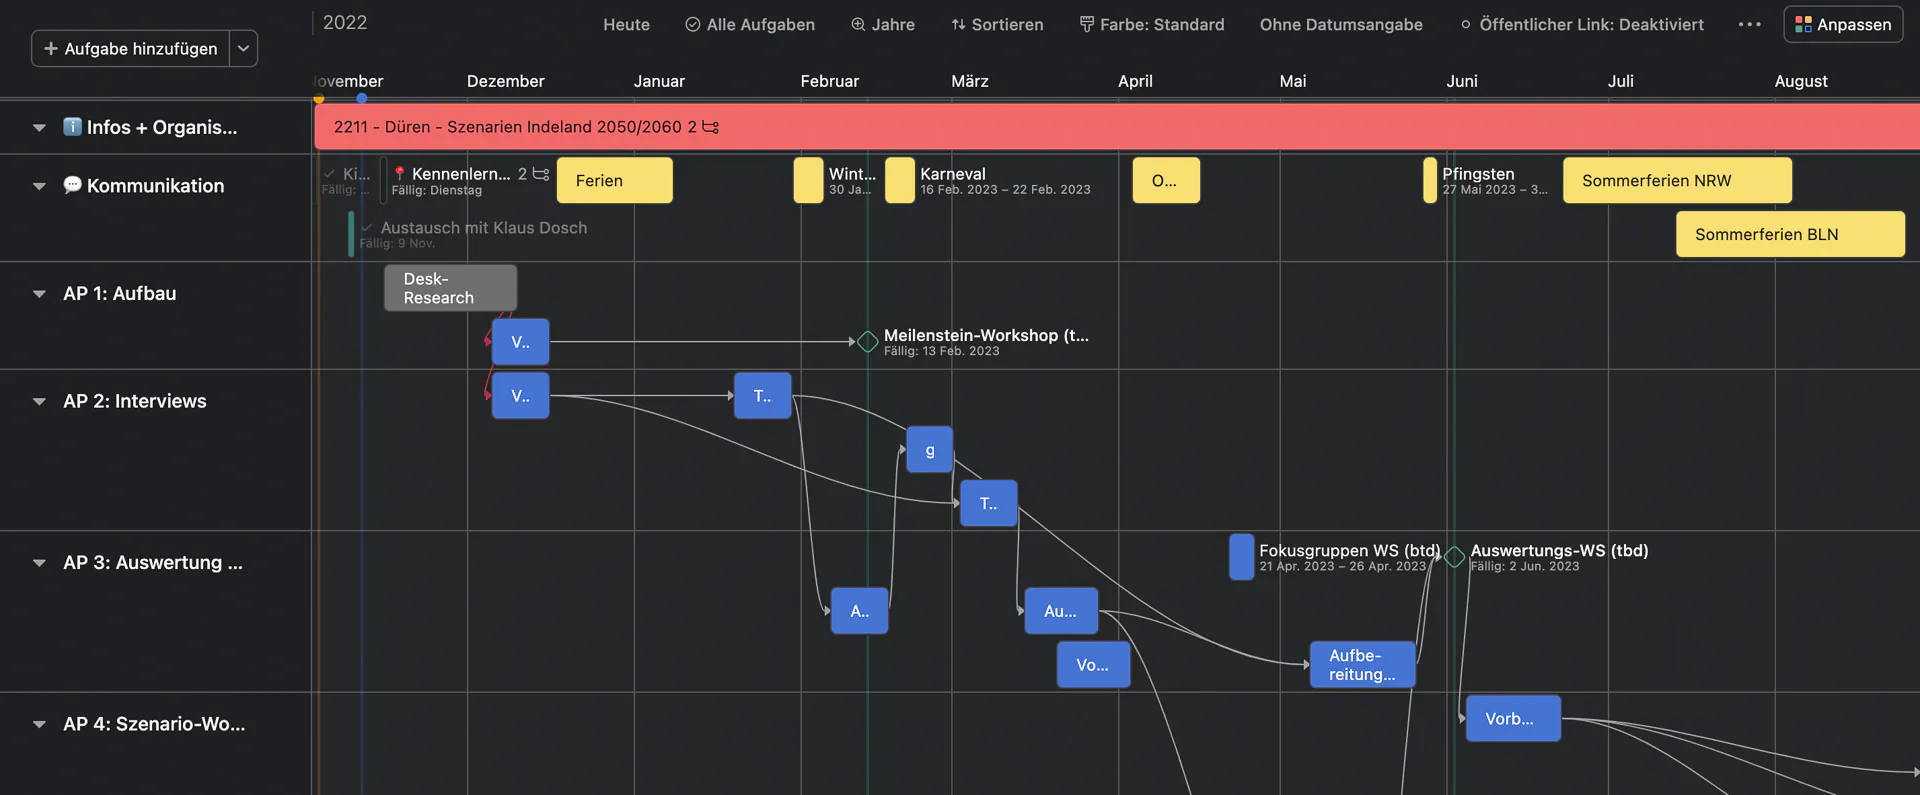Screen dimensions: 1920x795
Task: Open the Karneval block
Action: (x=900, y=181)
